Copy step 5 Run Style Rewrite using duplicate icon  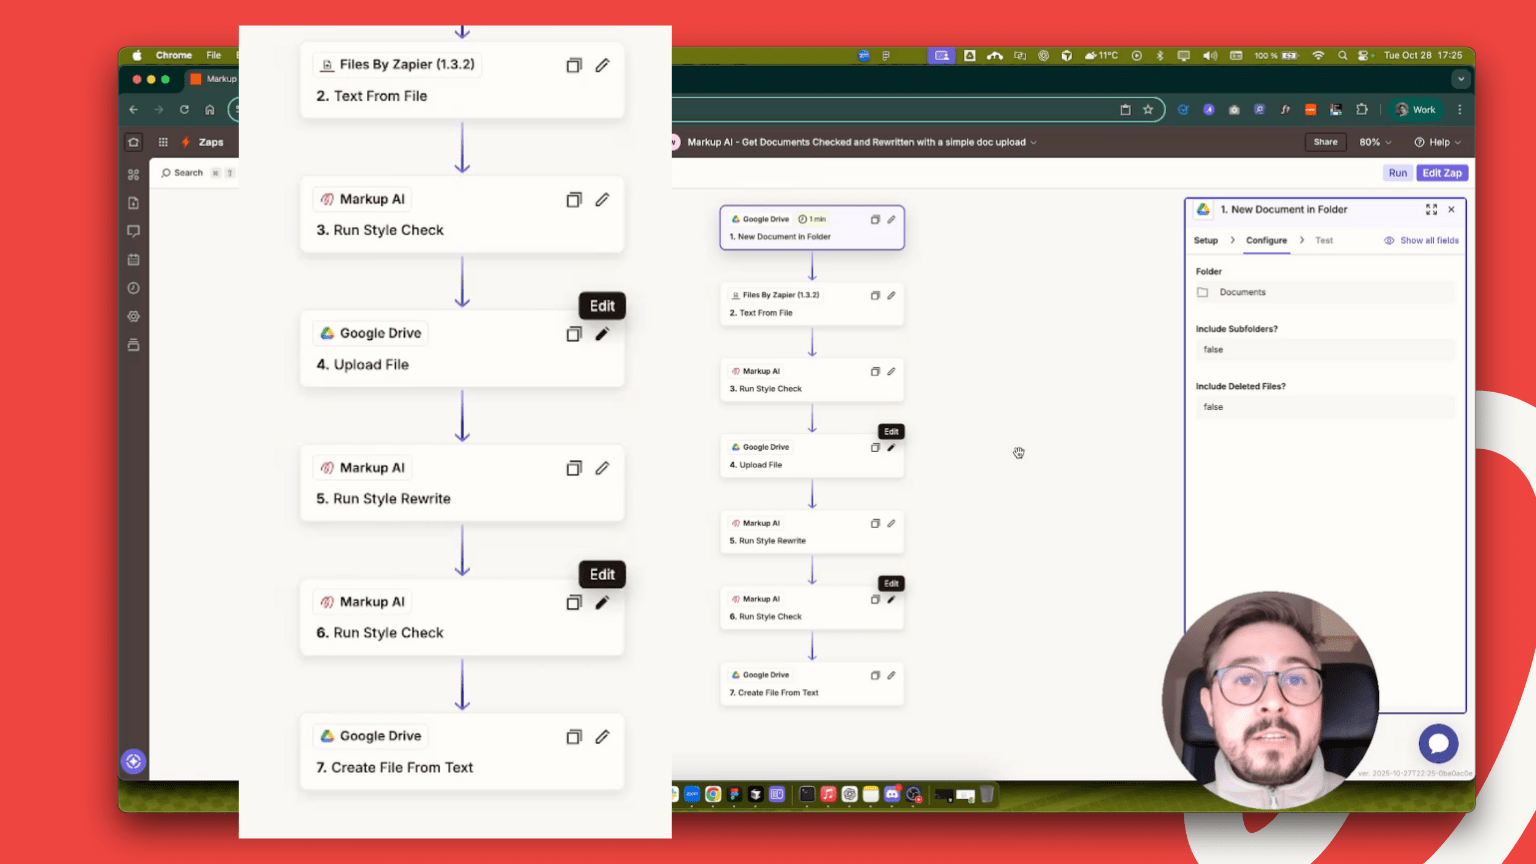(x=574, y=467)
